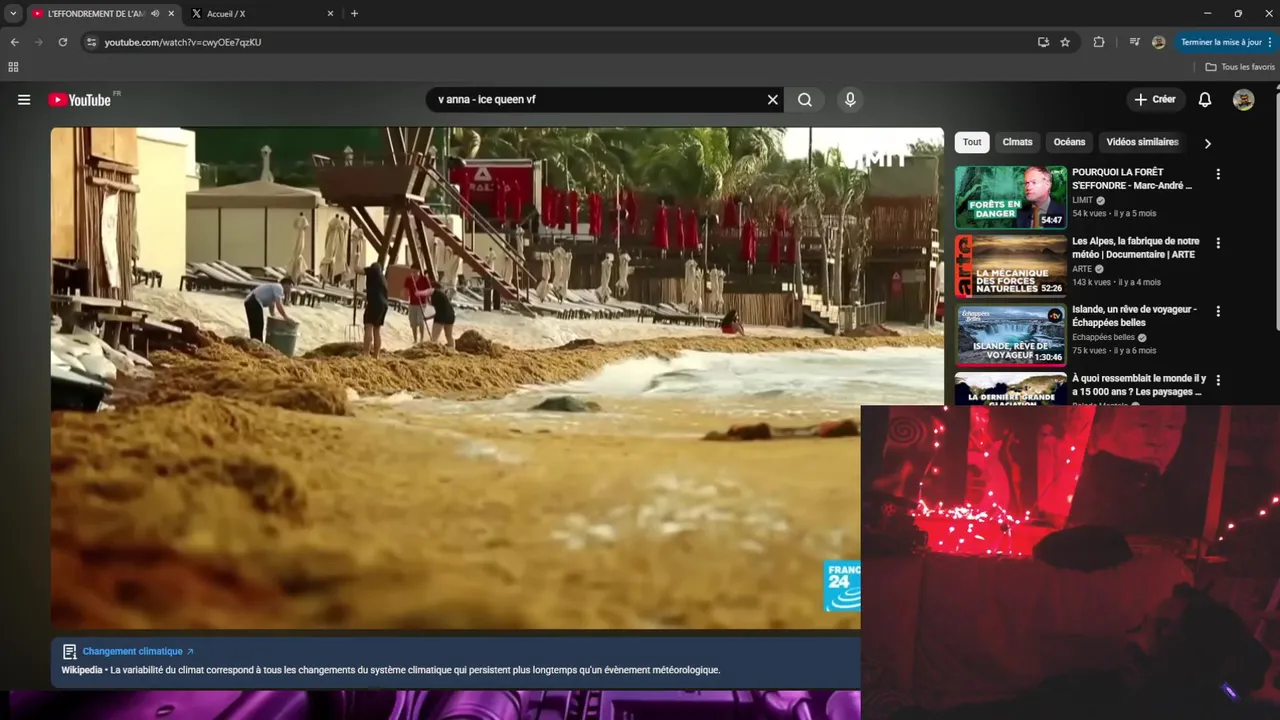
Task: Open more options for Islande video
Action: pyautogui.click(x=1218, y=311)
